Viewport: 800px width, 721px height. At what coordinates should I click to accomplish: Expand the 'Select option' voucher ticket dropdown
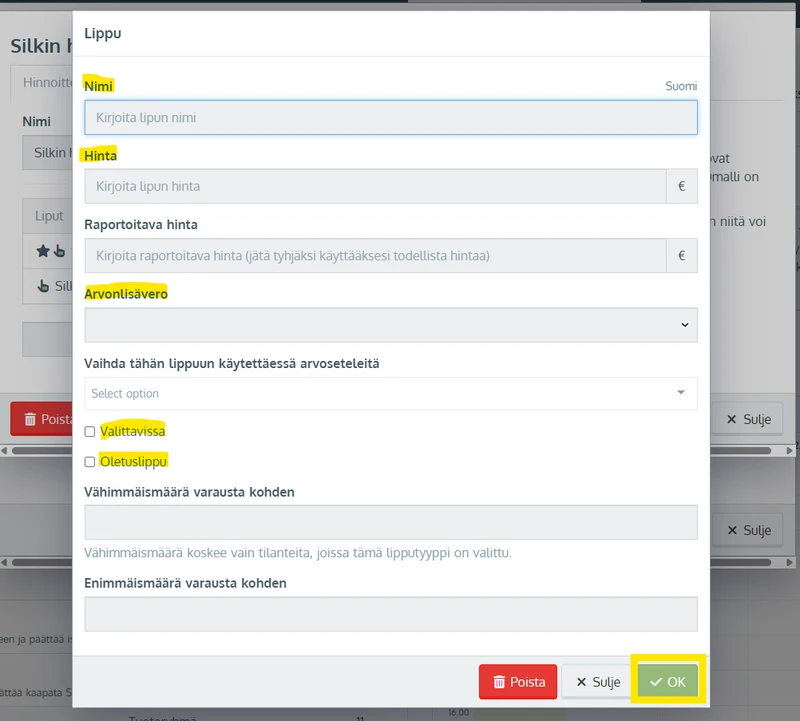[391, 393]
